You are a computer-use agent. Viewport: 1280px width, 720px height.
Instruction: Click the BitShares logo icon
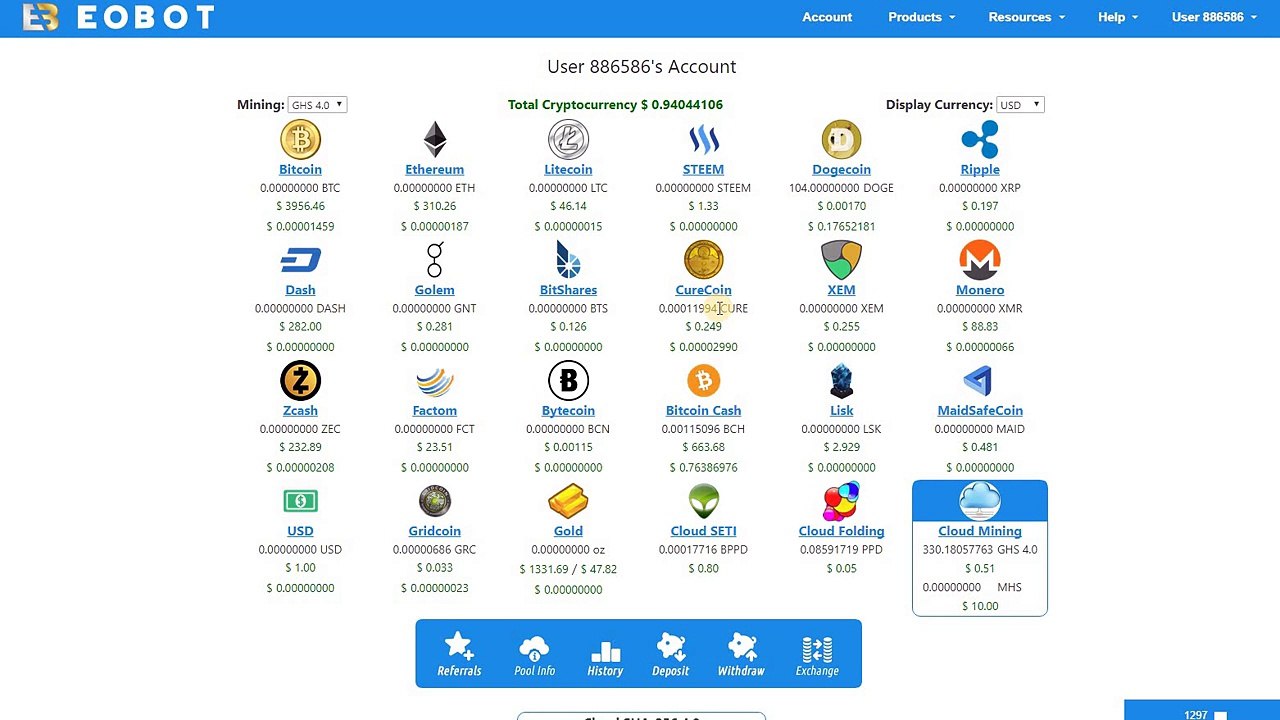[568, 260]
